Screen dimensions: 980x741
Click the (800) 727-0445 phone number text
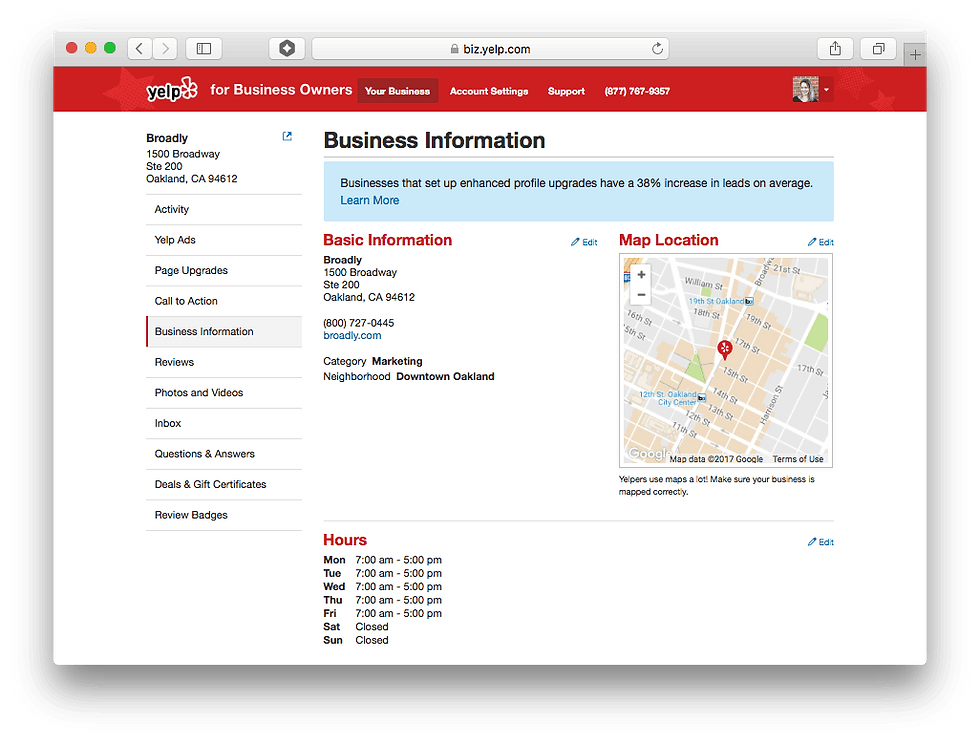359,323
